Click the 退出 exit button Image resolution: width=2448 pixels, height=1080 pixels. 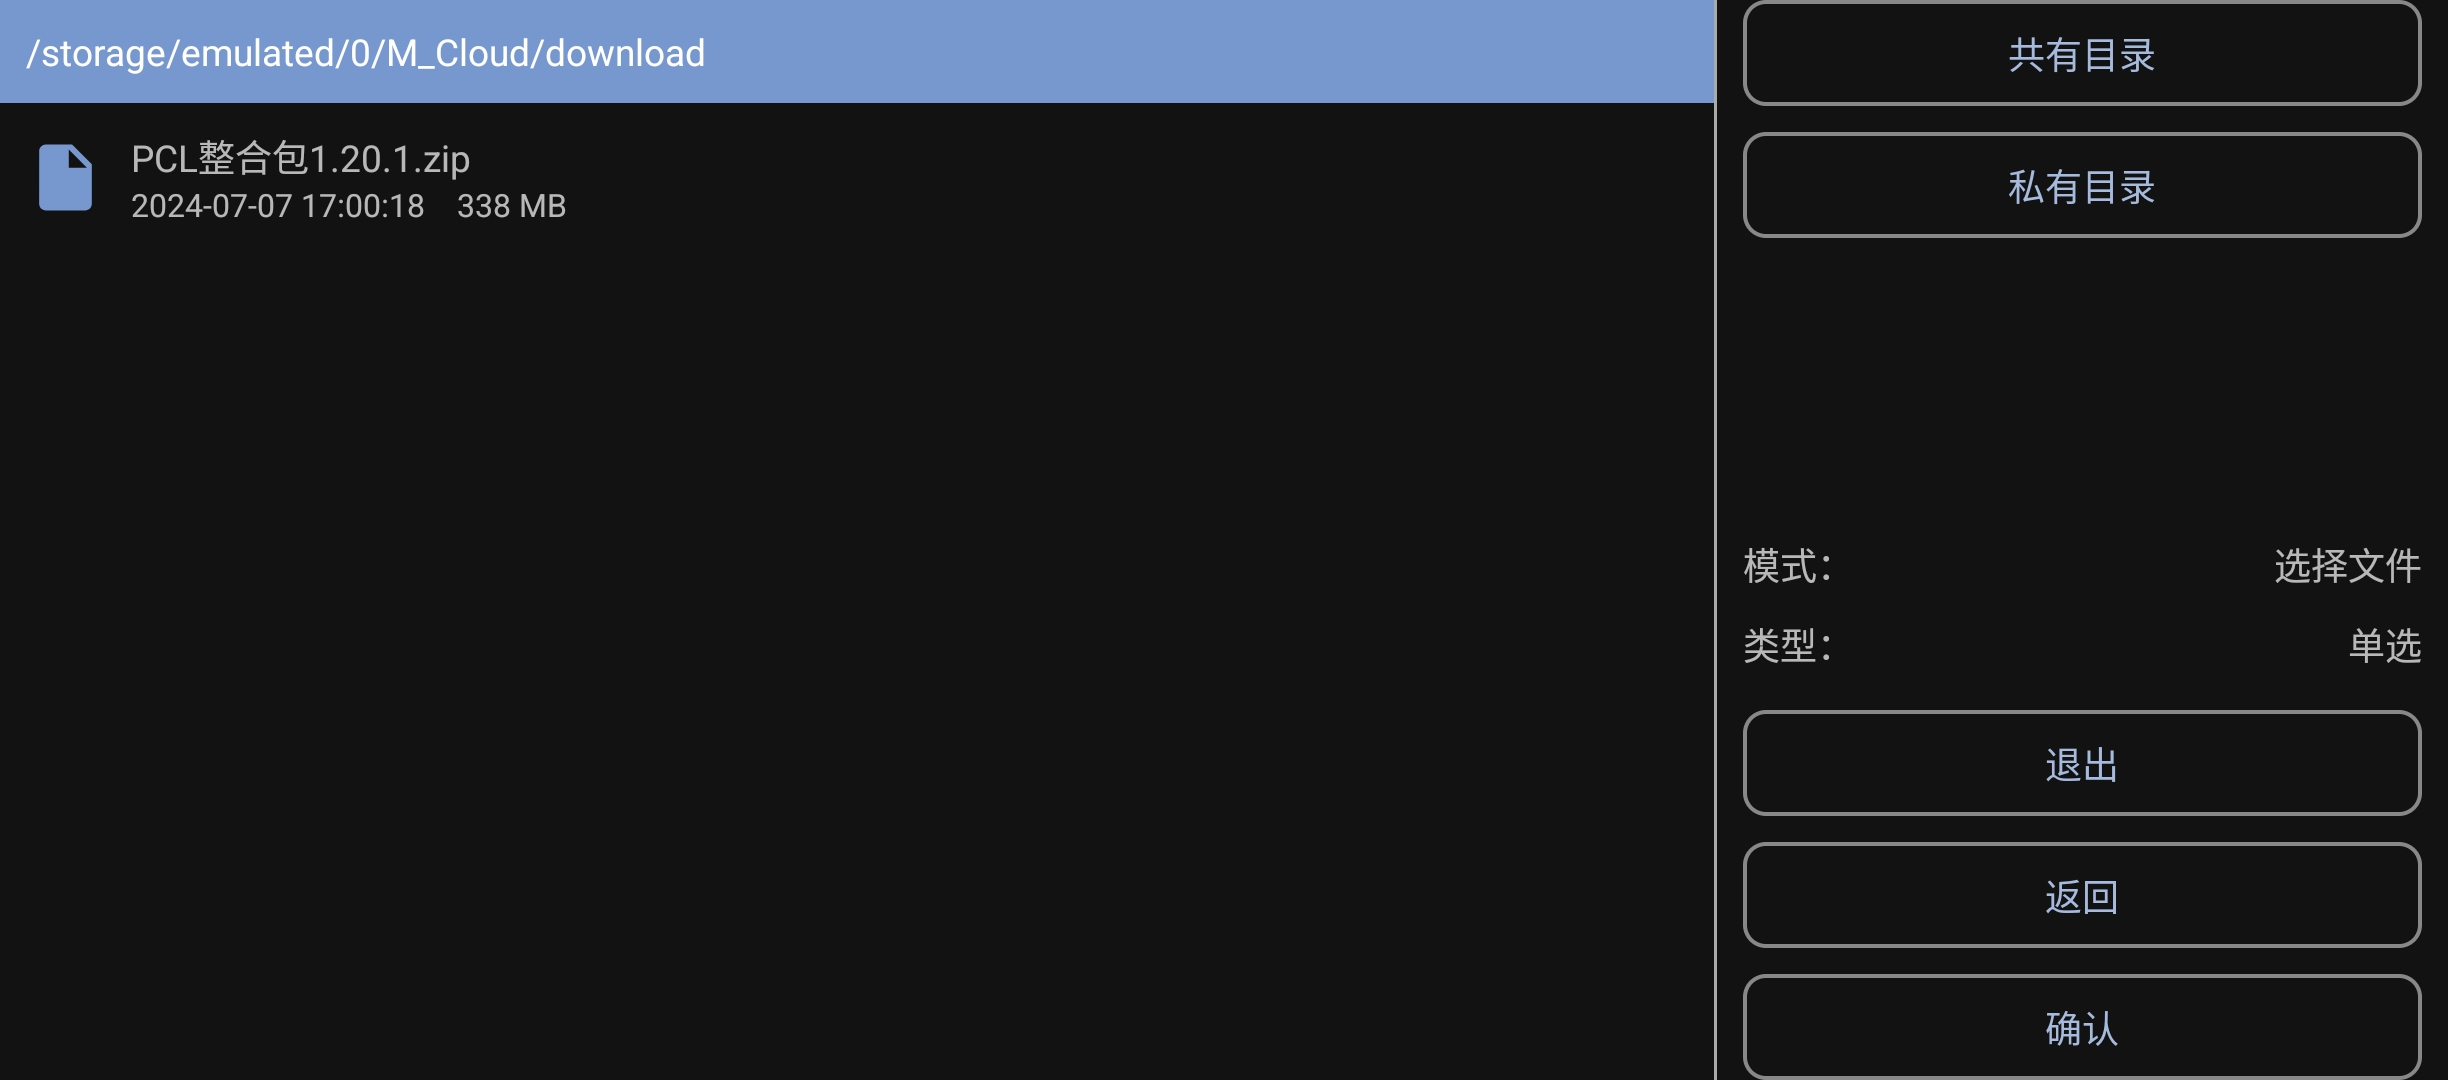(x=2082, y=764)
